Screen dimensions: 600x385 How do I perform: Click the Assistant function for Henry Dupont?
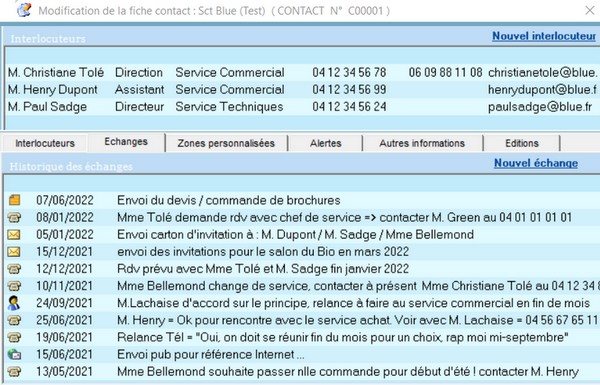point(140,90)
